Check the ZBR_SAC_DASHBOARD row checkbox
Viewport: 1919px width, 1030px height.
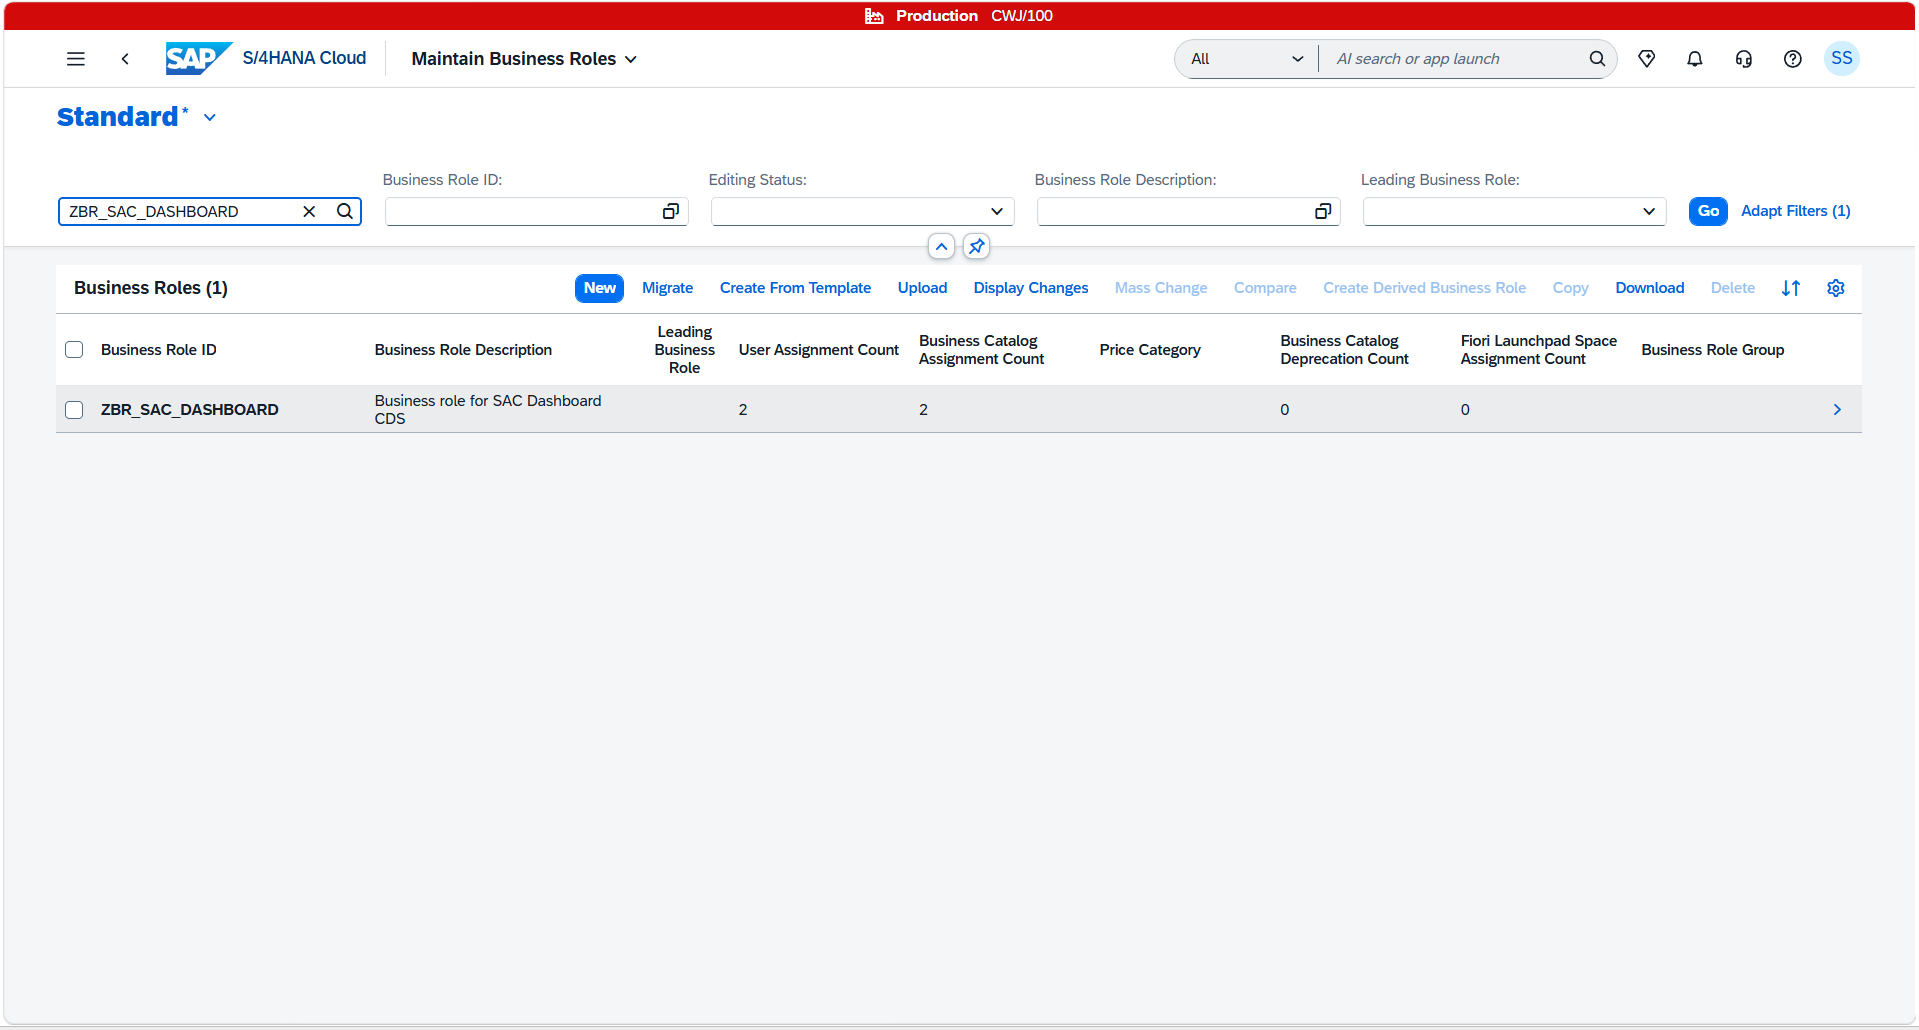click(74, 410)
